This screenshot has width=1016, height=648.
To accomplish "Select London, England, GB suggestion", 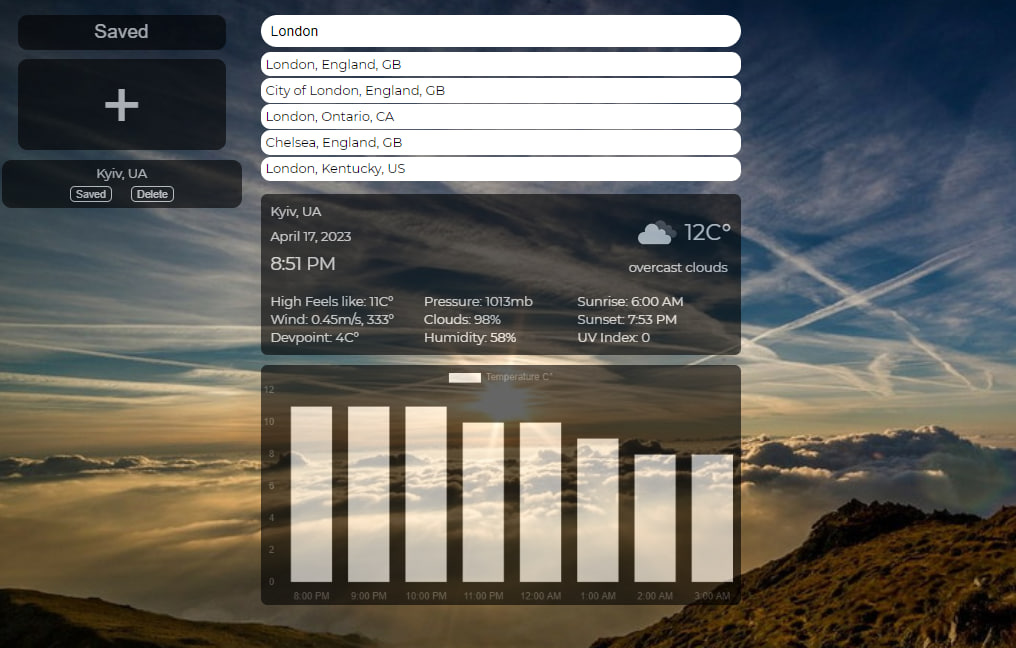I will tap(500, 65).
